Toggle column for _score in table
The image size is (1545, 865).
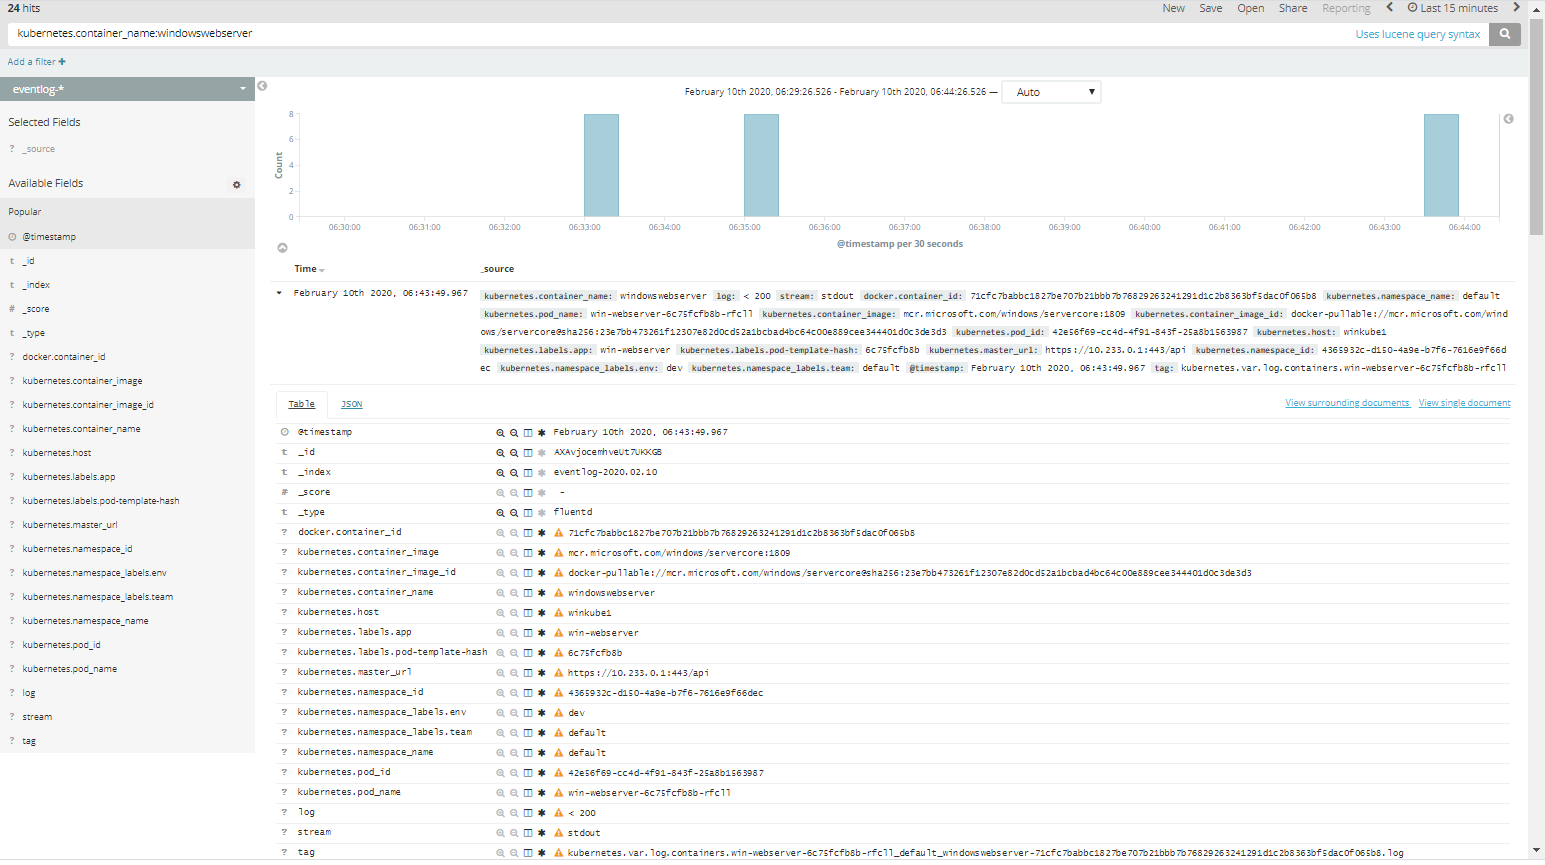click(x=528, y=493)
